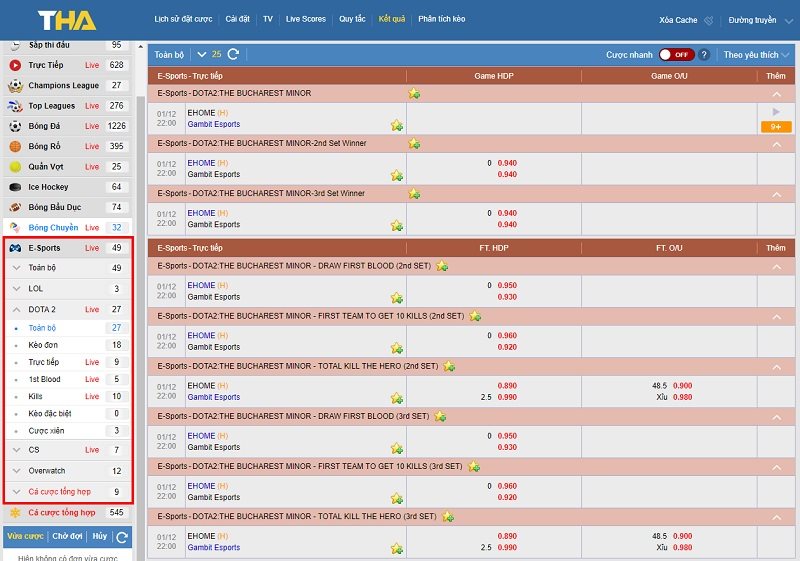The height and width of the screenshot is (561, 800).
Task: Open Quy tắc rules menu
Action: [x=352, y=19]
